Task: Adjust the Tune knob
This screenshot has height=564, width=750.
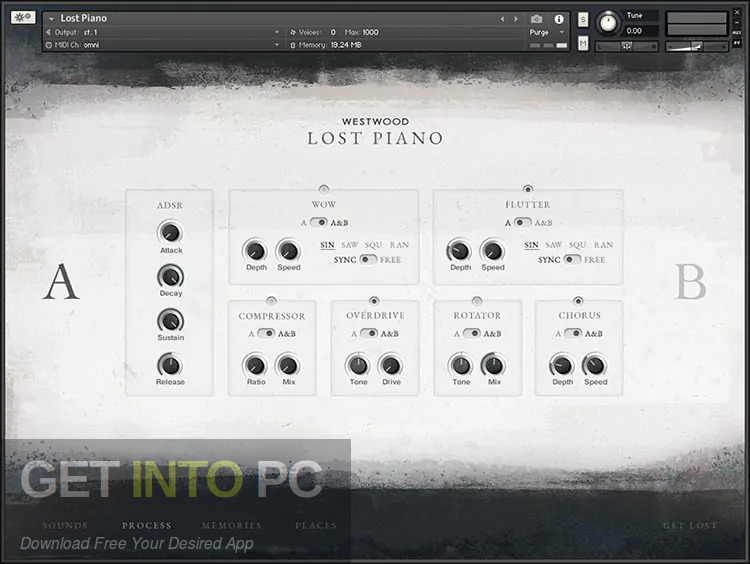Action: pos(608,23)
